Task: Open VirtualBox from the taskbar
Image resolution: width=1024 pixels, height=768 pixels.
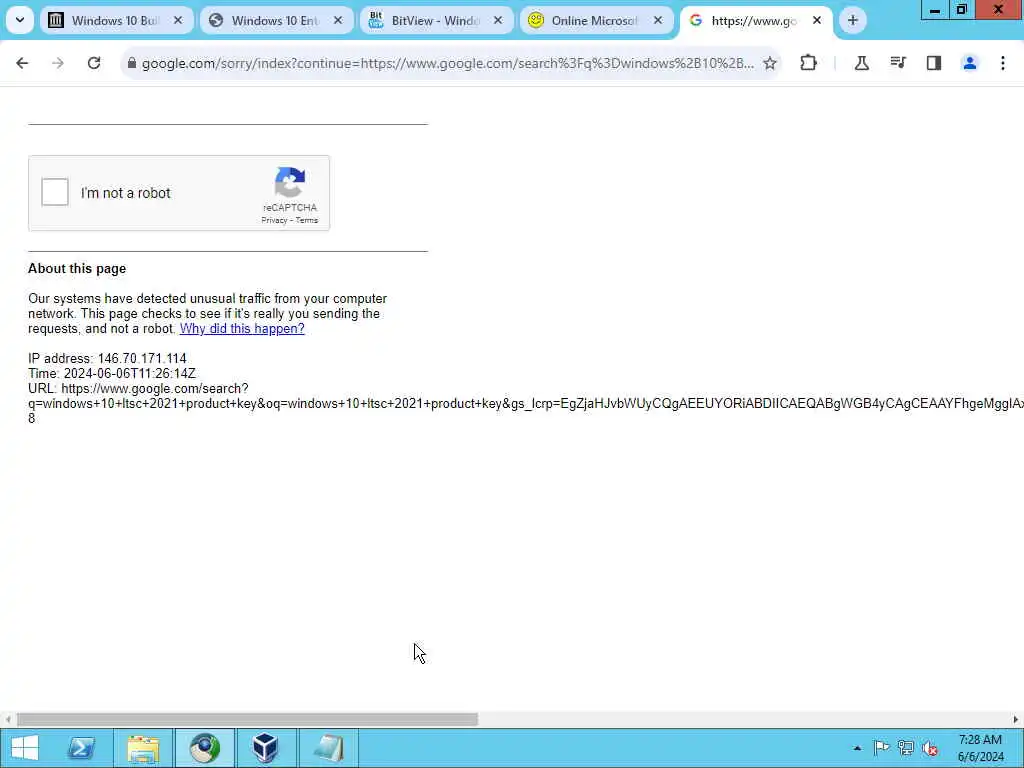Action: pos(266,748)
